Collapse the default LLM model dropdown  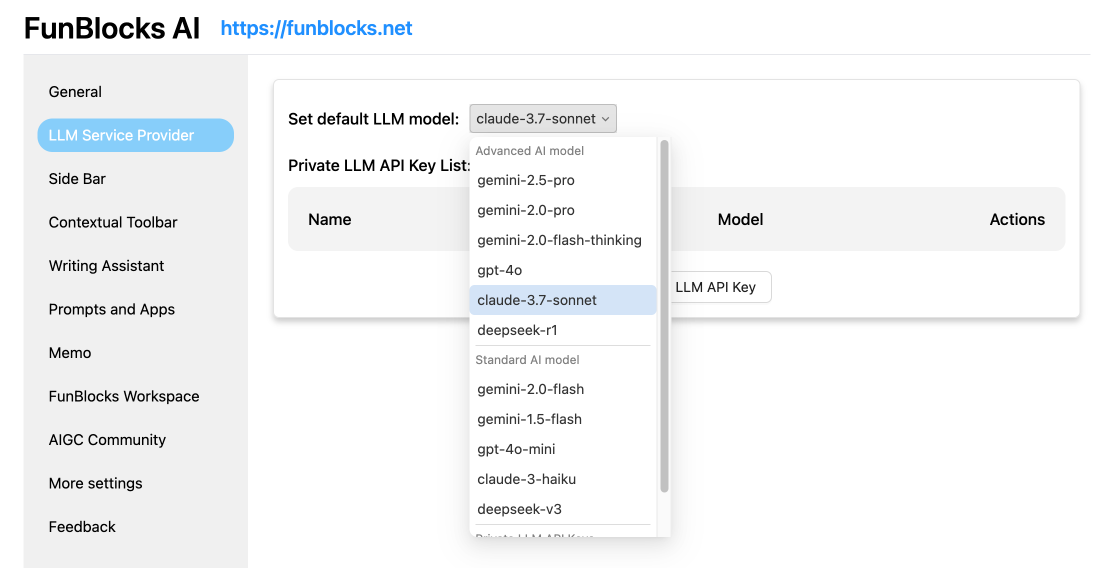543,119
